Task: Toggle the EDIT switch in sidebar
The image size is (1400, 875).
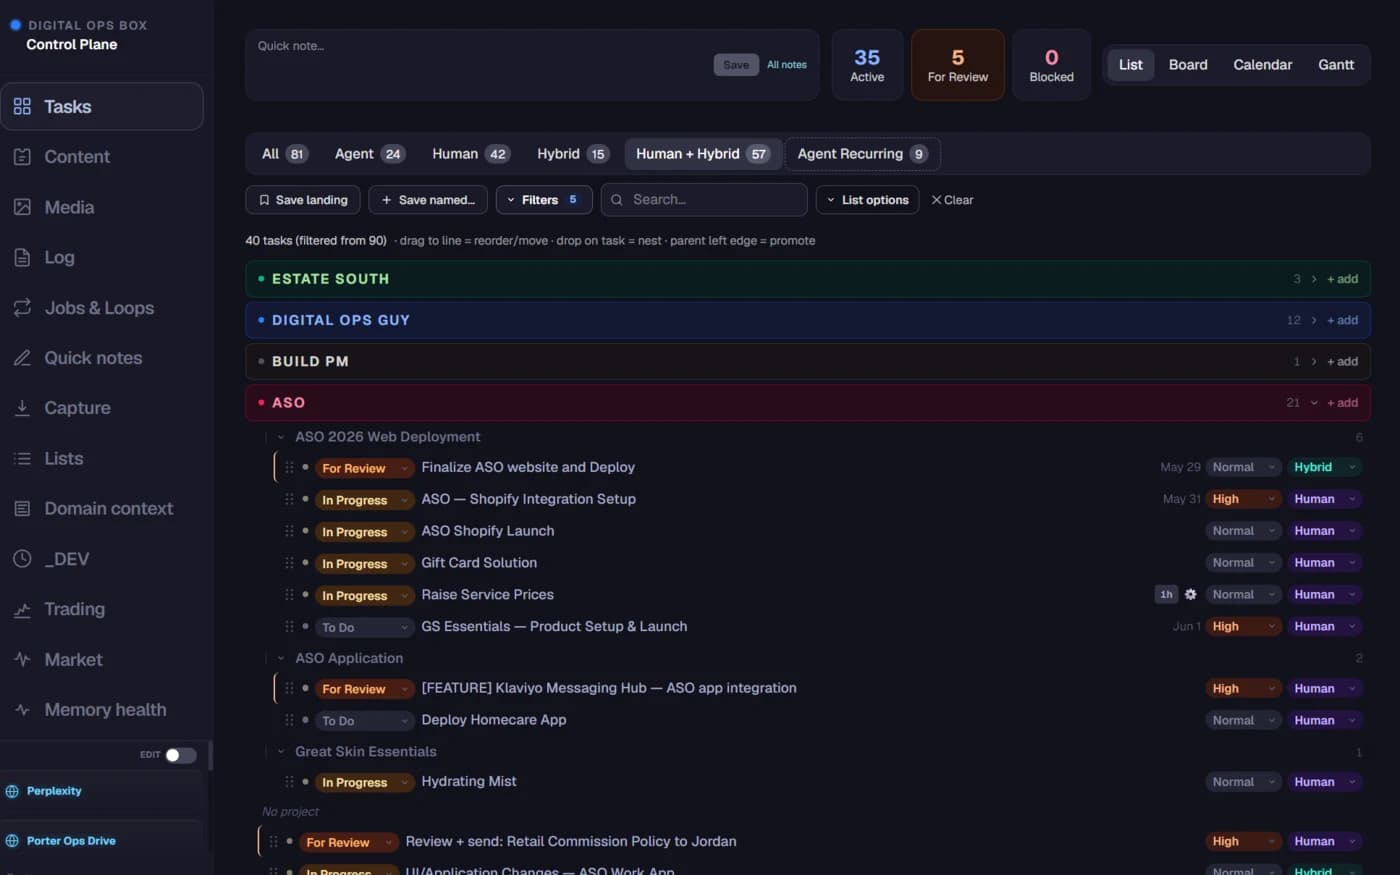Action: 180,755
